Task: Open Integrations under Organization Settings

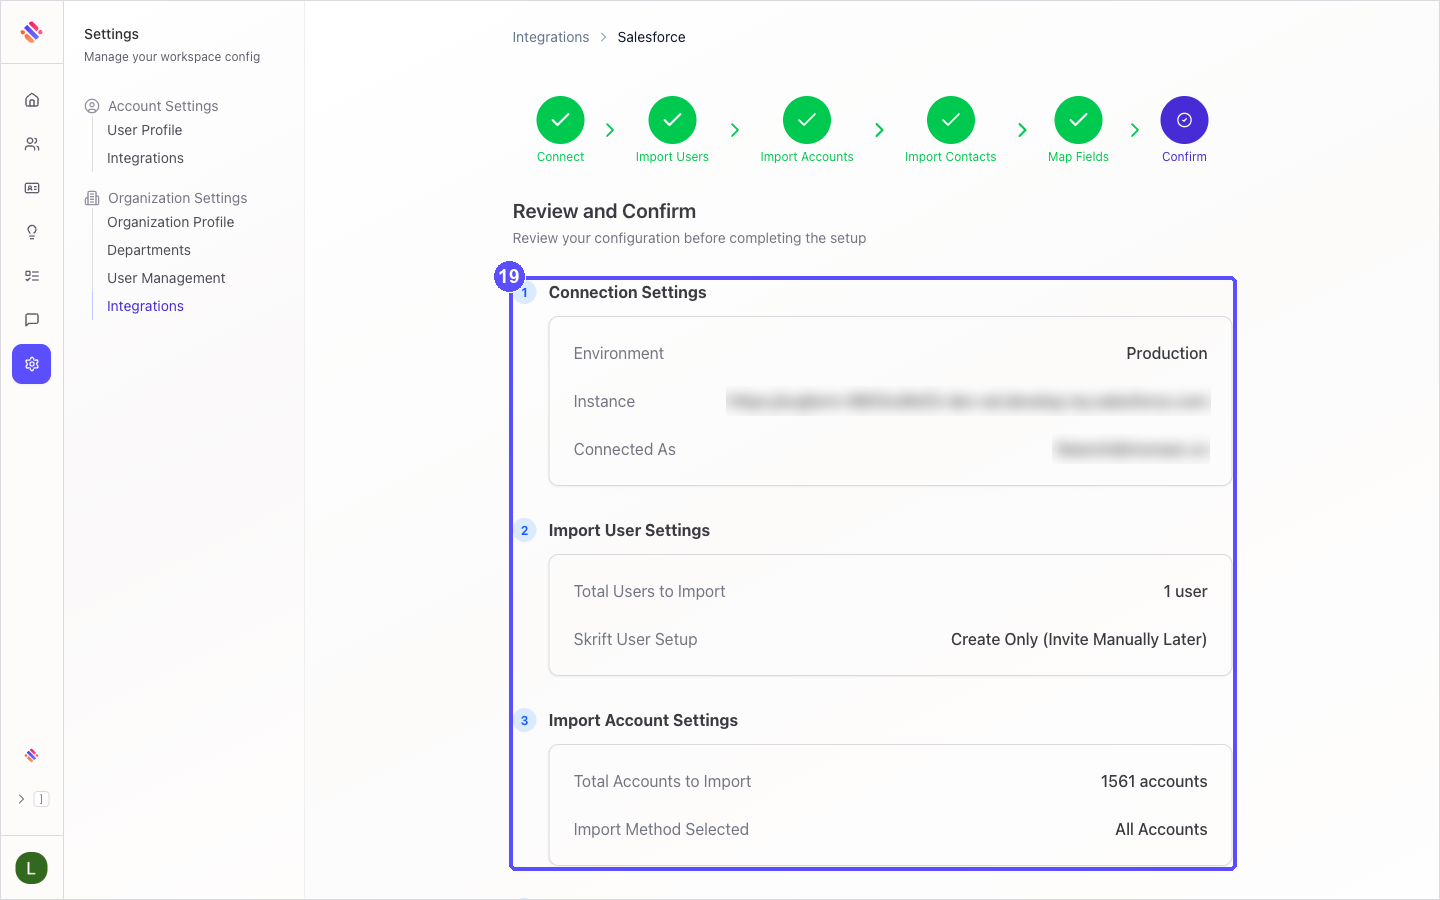Action: [x=145, y=306]
